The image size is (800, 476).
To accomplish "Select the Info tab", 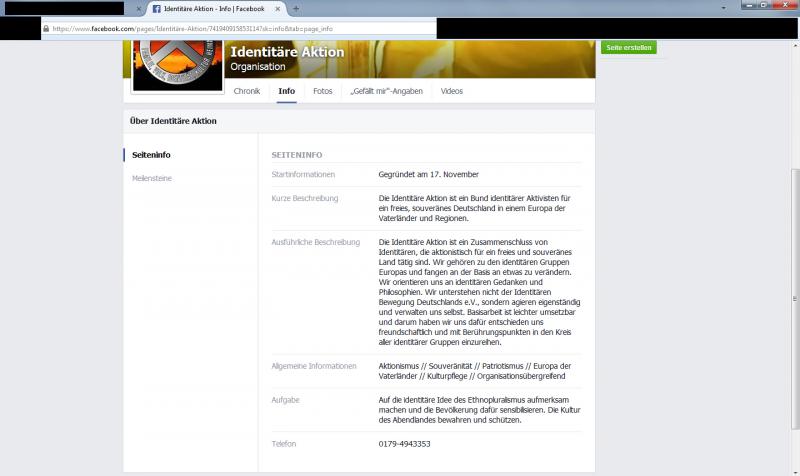I will click(x=287, y=91).
